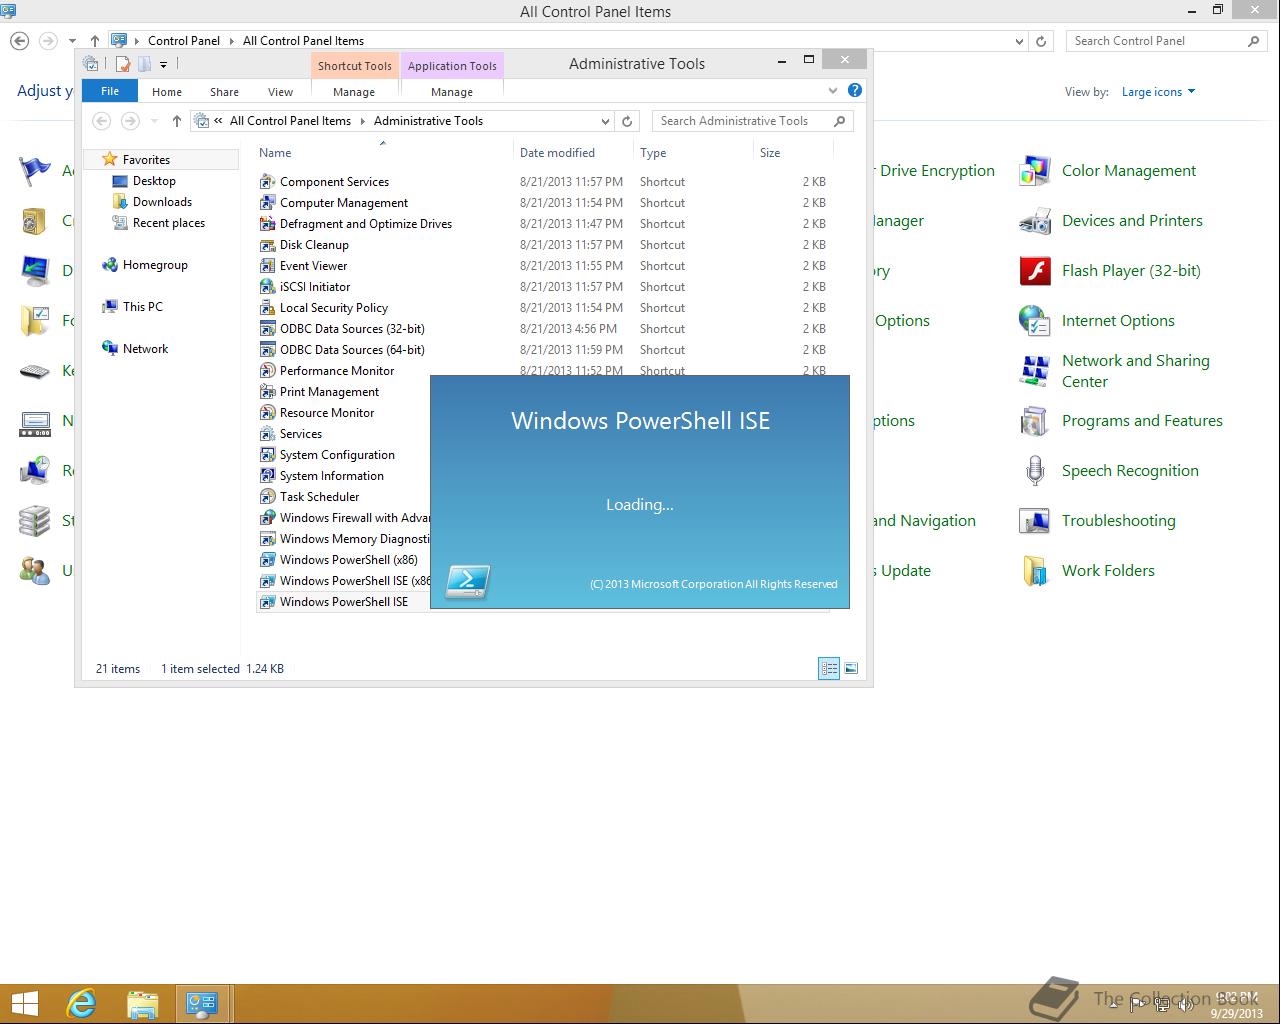Open Troubleshooting icon
This screenshot has width=1280, height=1024.
(x=1035, y=521)
